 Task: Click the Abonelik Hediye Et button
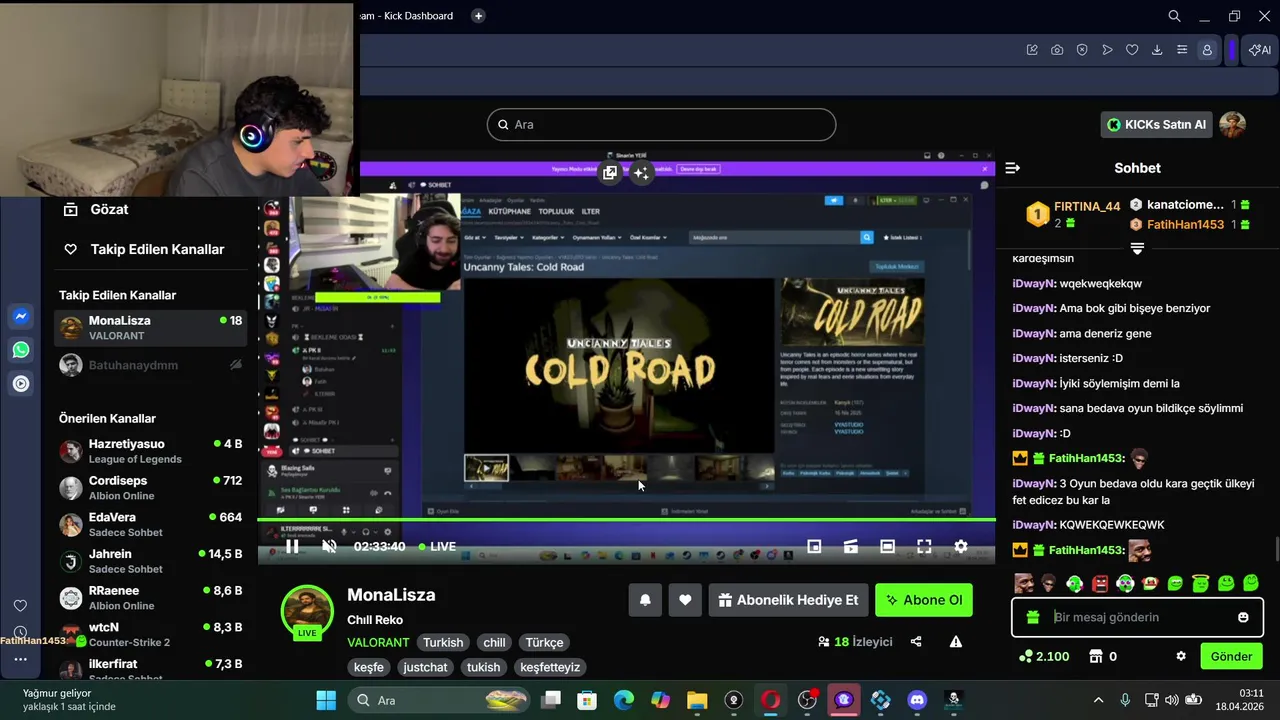coord(788,600)
